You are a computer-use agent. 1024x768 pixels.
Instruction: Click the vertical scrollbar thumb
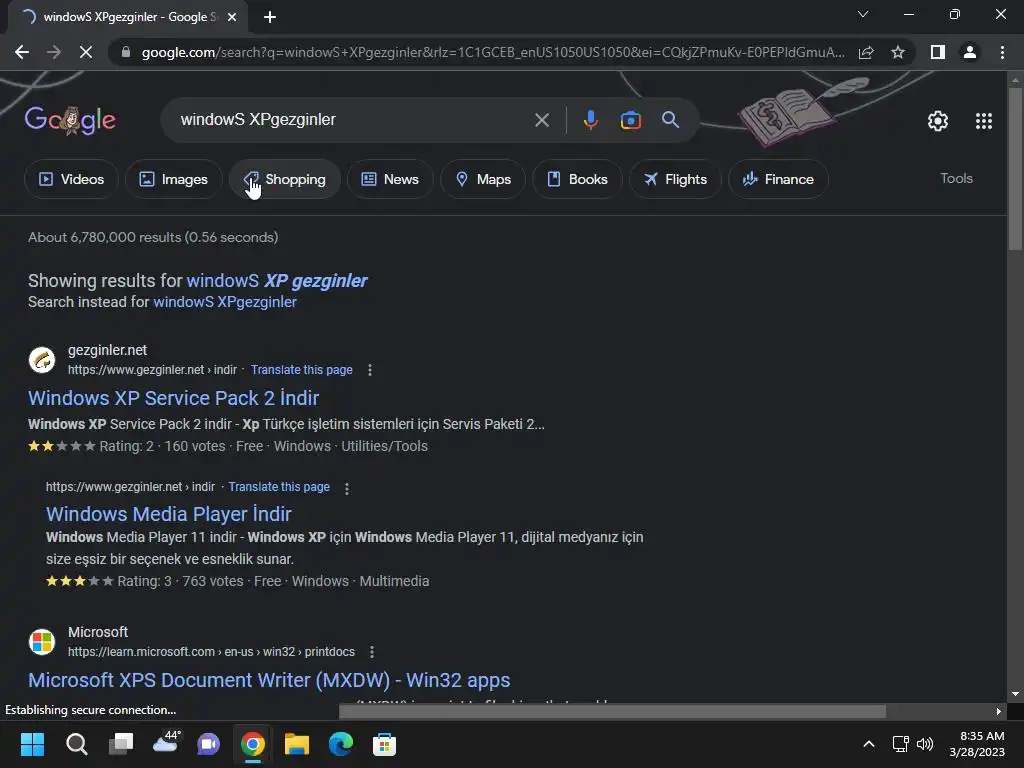[1014, 168]
